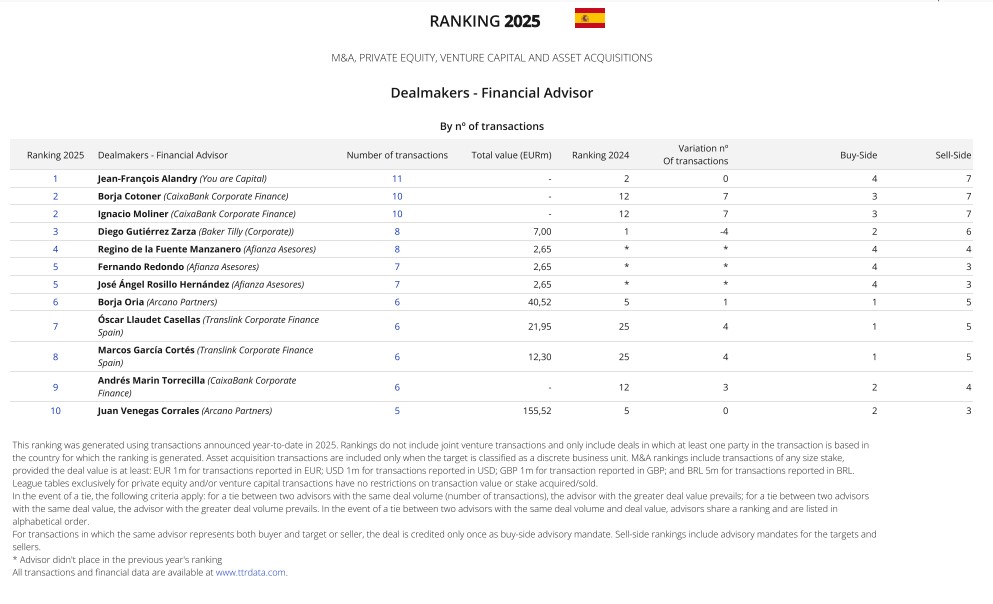Select the Ranking 2025 column header
993x604 pixels.
pos(55,155)
